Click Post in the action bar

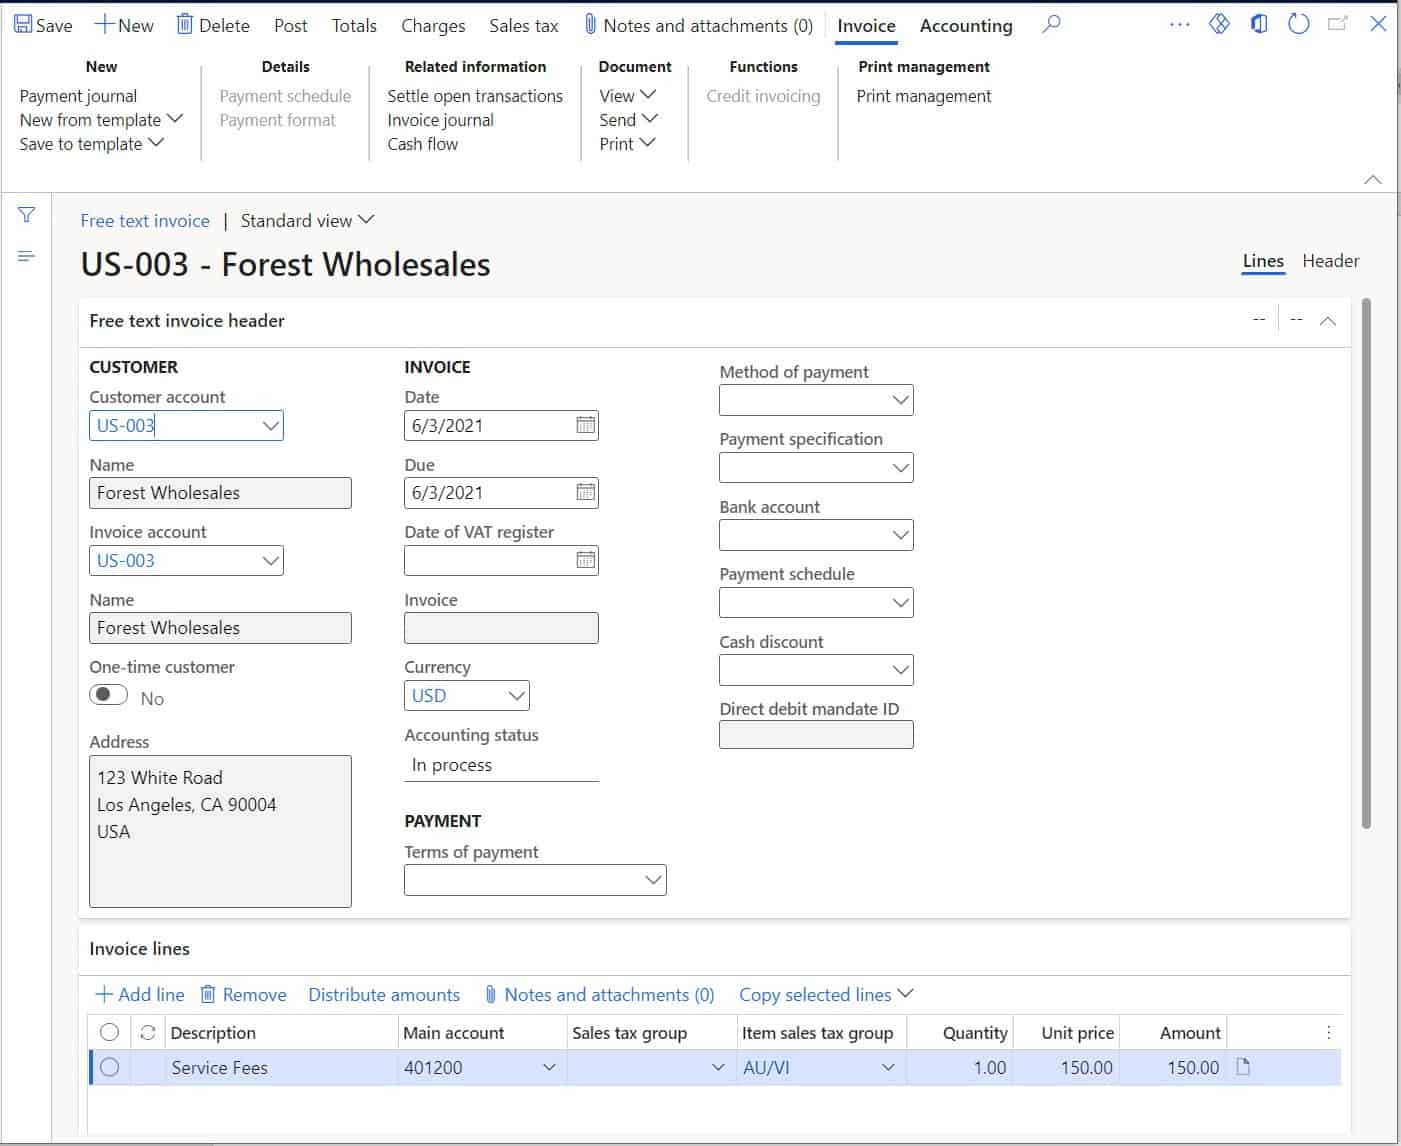290,25
